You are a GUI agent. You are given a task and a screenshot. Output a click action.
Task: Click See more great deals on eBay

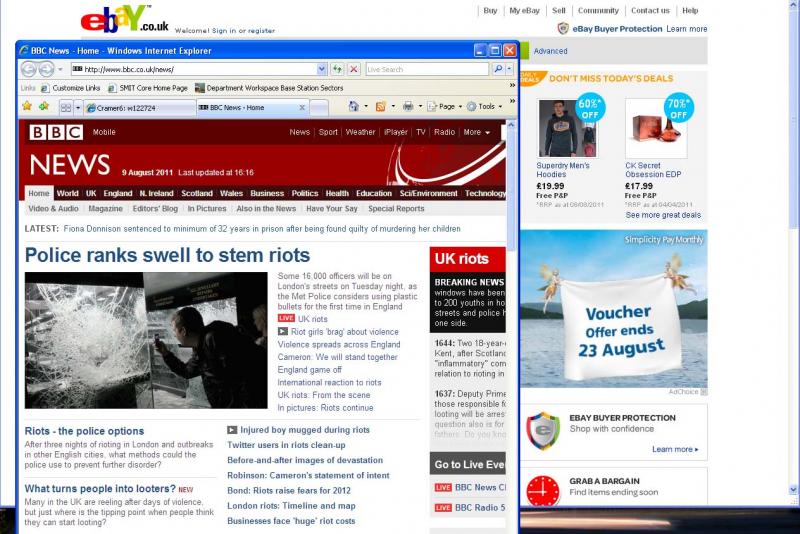pyautogui.click(x=663, y=215)
